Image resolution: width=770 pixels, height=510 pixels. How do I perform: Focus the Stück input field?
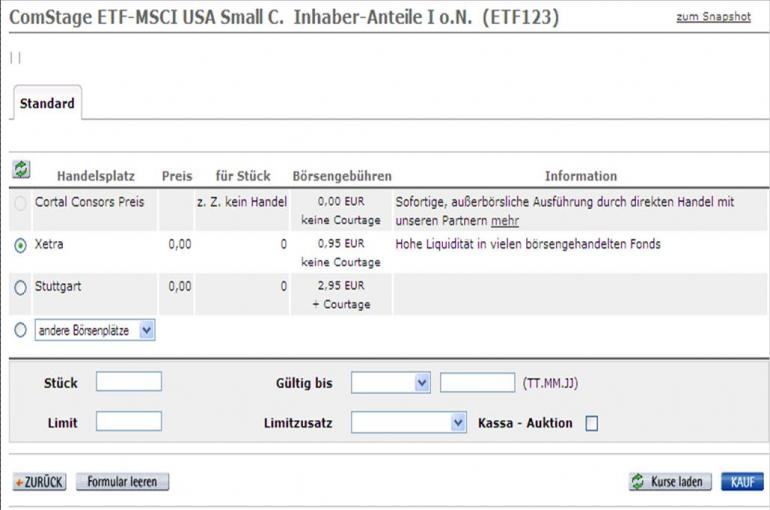pos(129,381)
